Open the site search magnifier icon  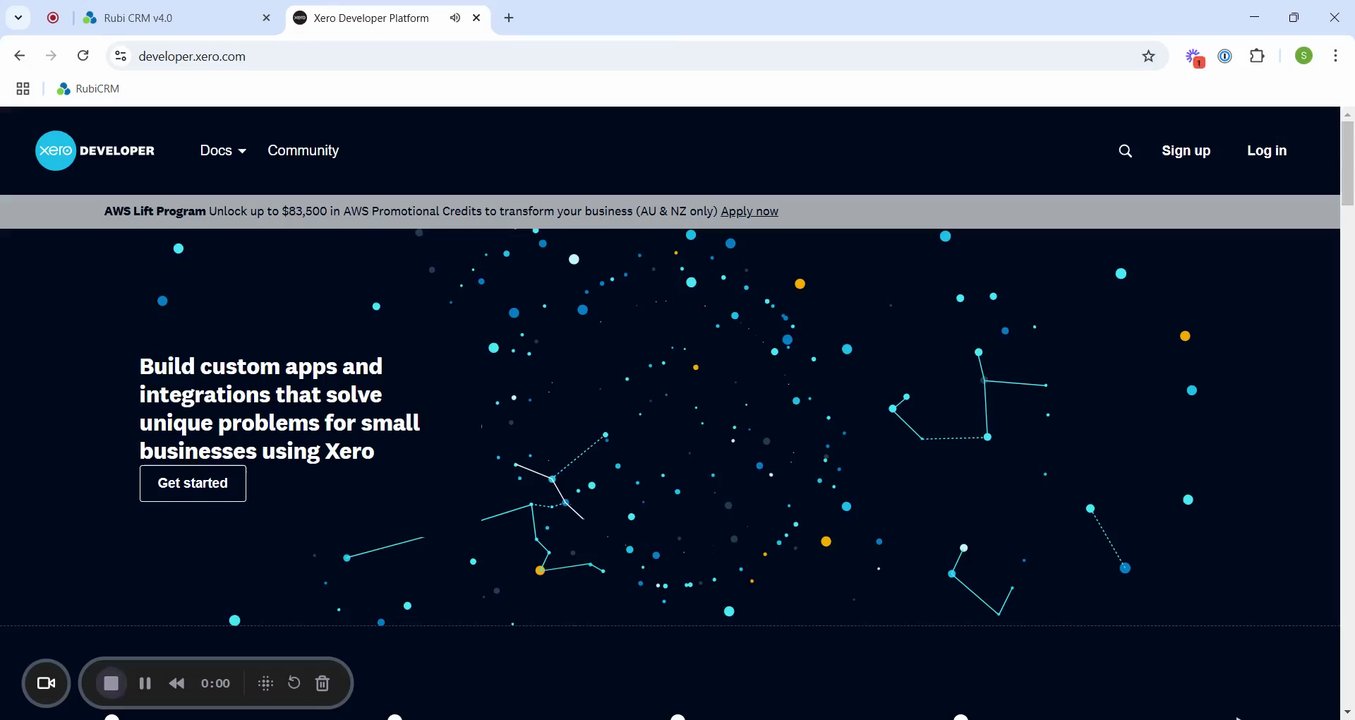1125,151
